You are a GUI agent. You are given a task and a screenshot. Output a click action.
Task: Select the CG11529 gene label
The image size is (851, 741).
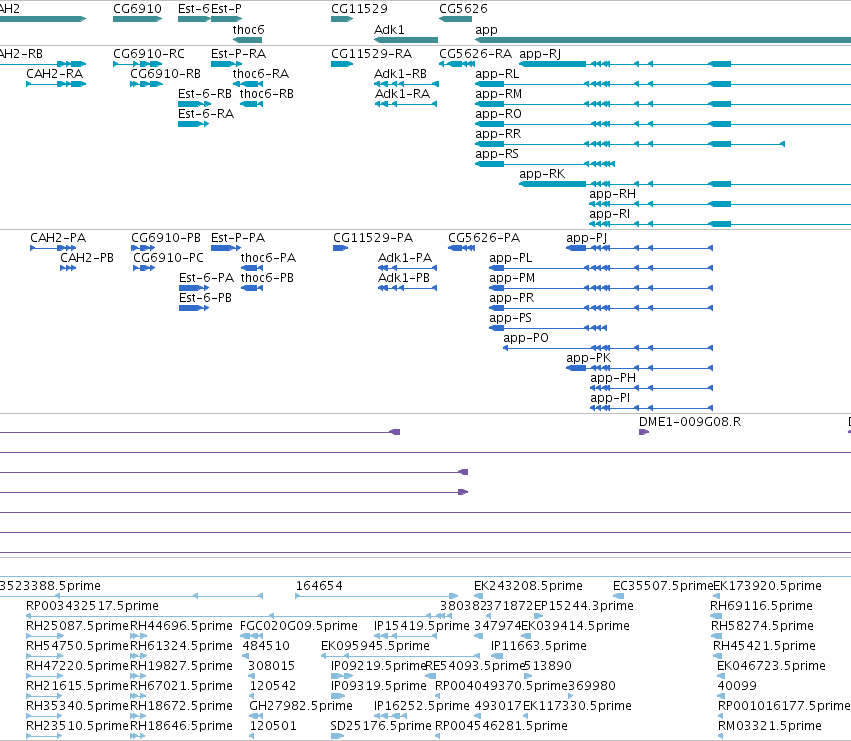359,9
